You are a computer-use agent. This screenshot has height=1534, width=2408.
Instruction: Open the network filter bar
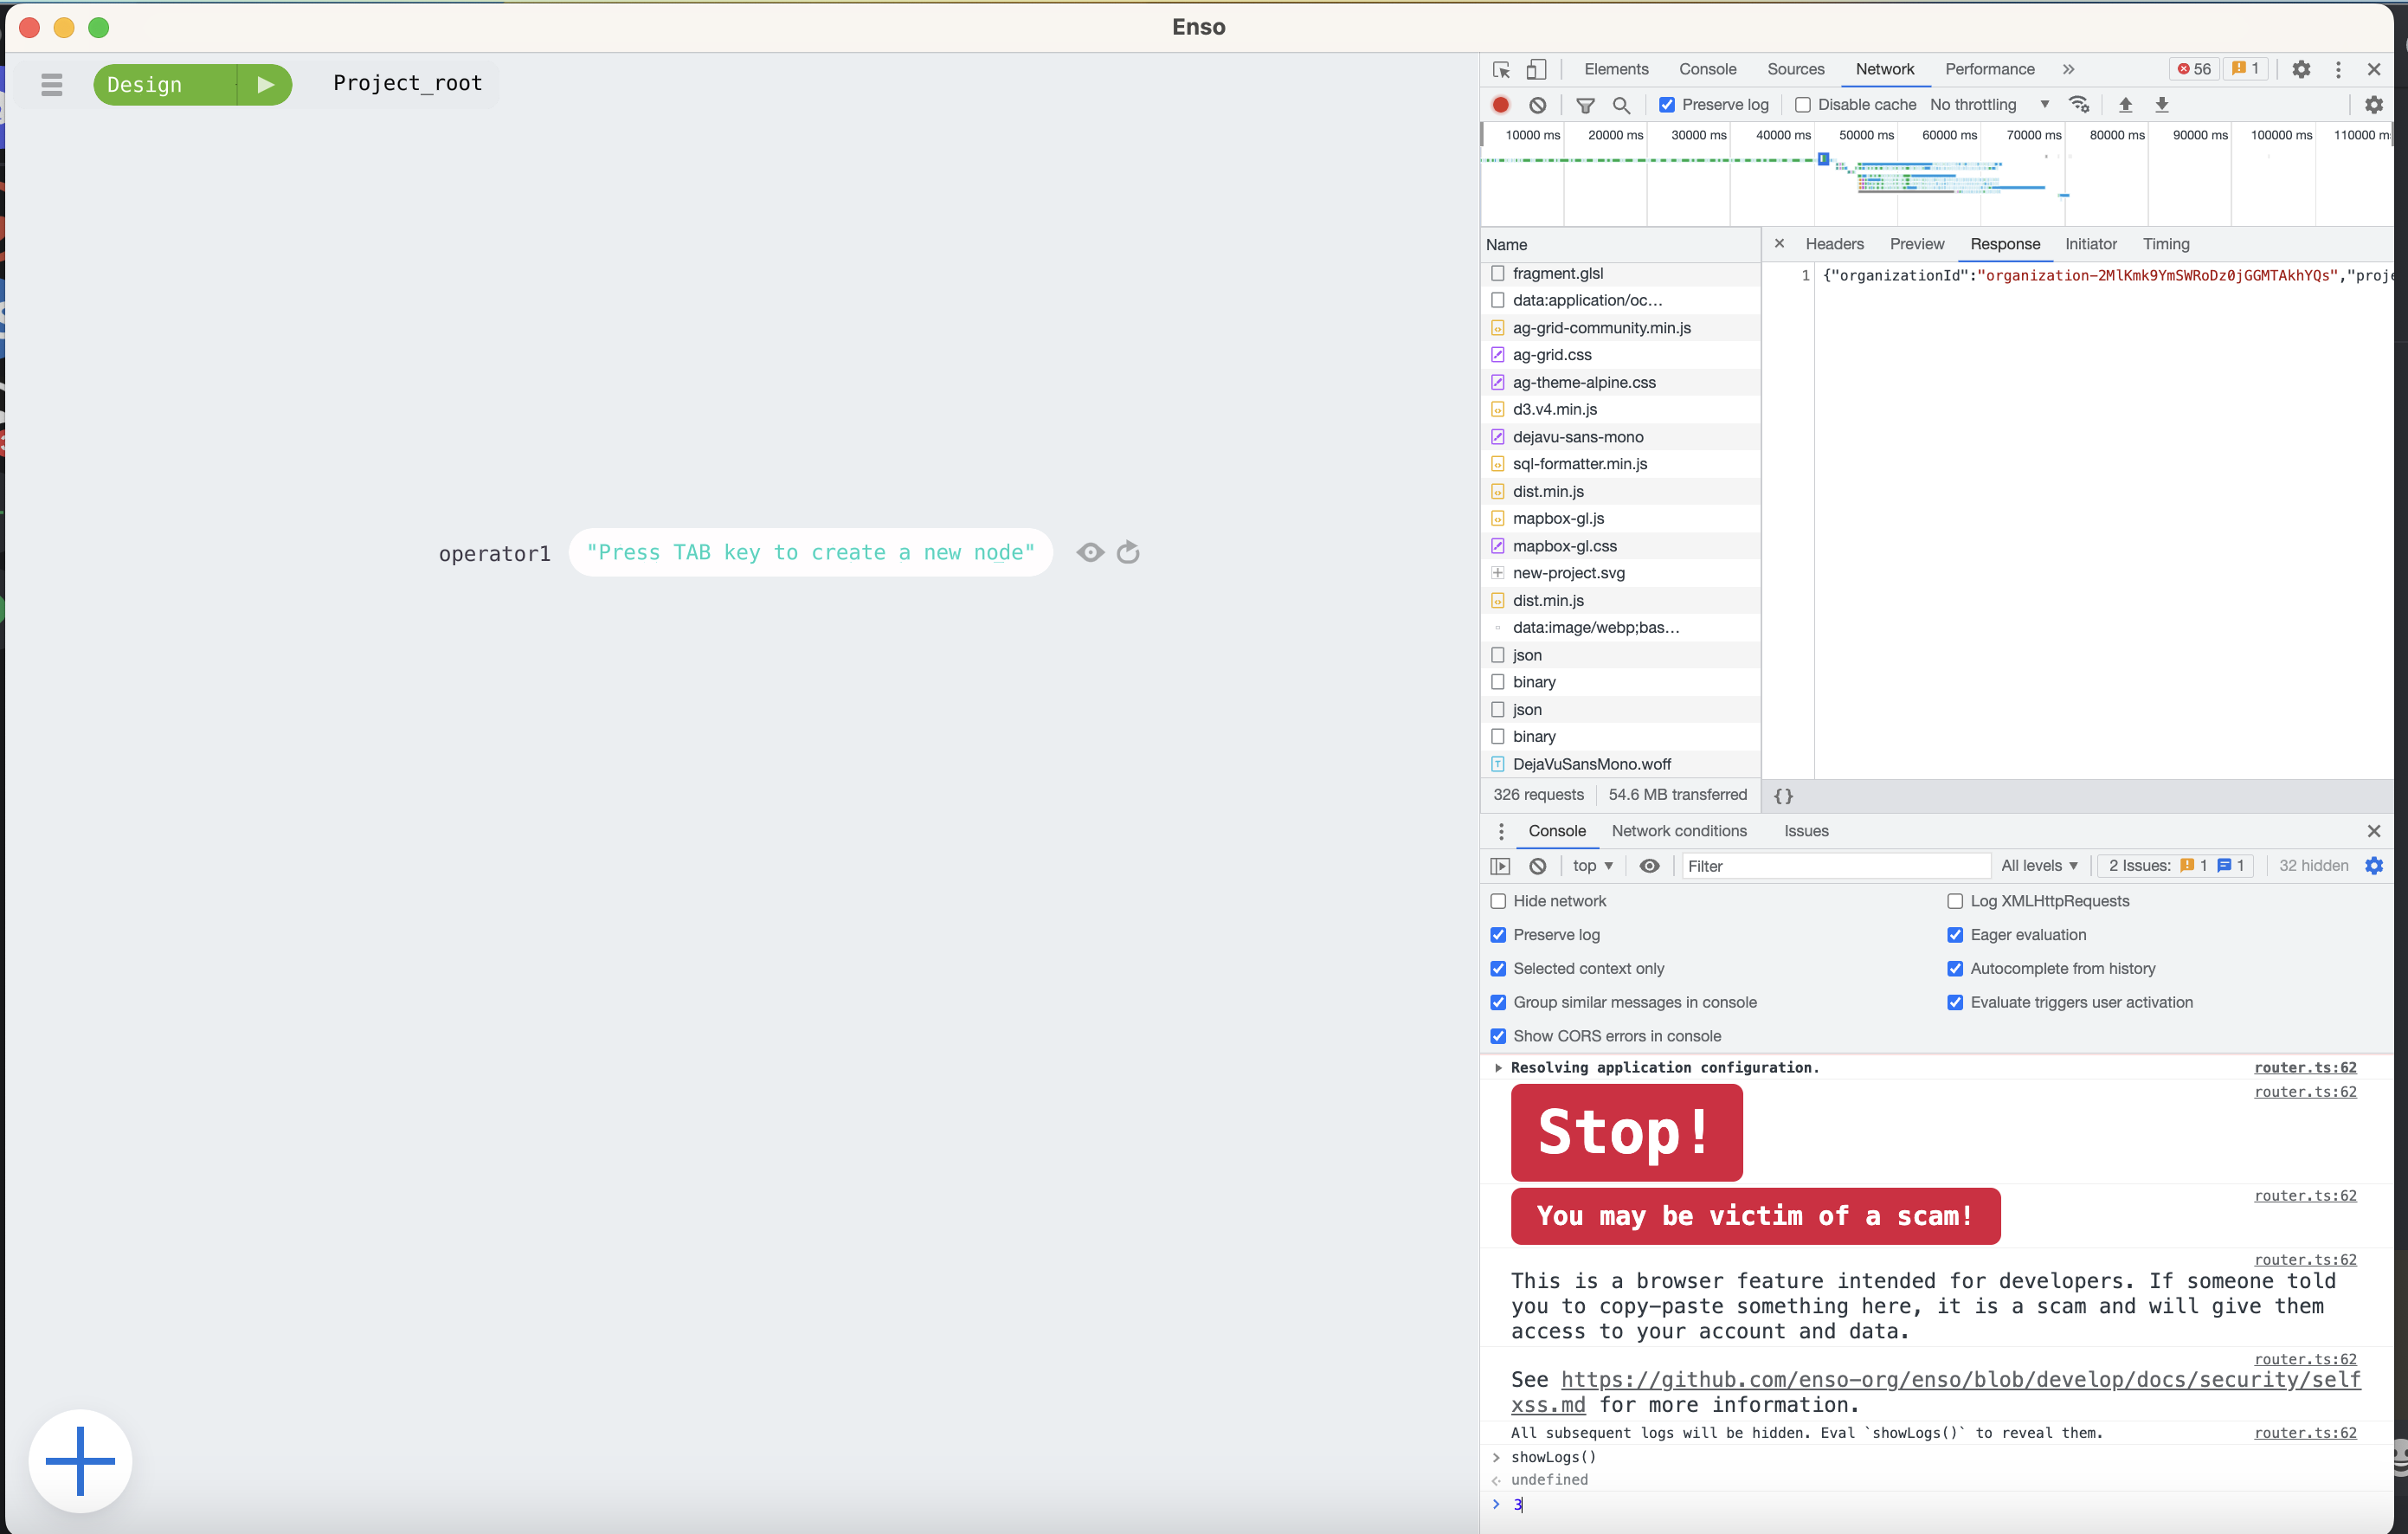coord(1585,104)
